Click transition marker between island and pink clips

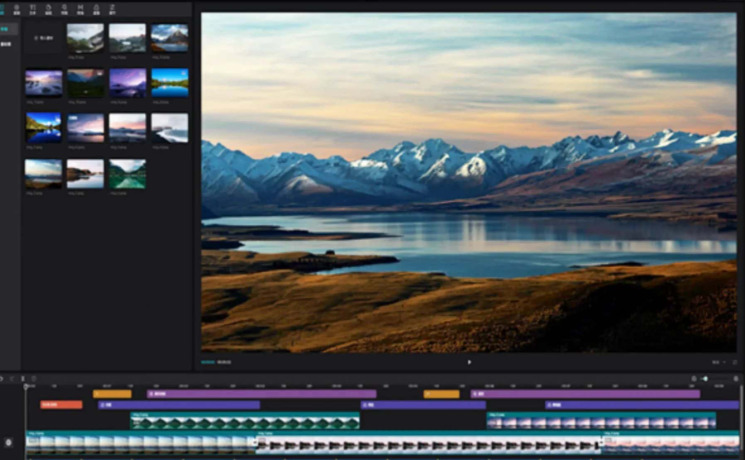pos(601,443)
